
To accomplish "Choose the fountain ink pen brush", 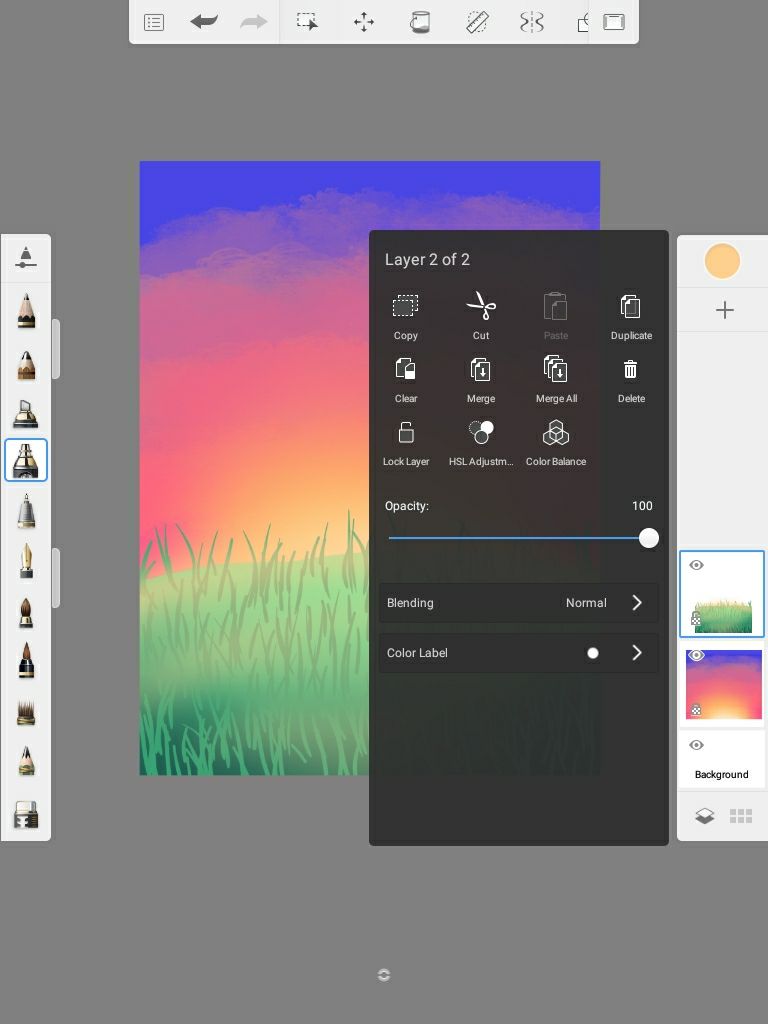I will 26,561.
